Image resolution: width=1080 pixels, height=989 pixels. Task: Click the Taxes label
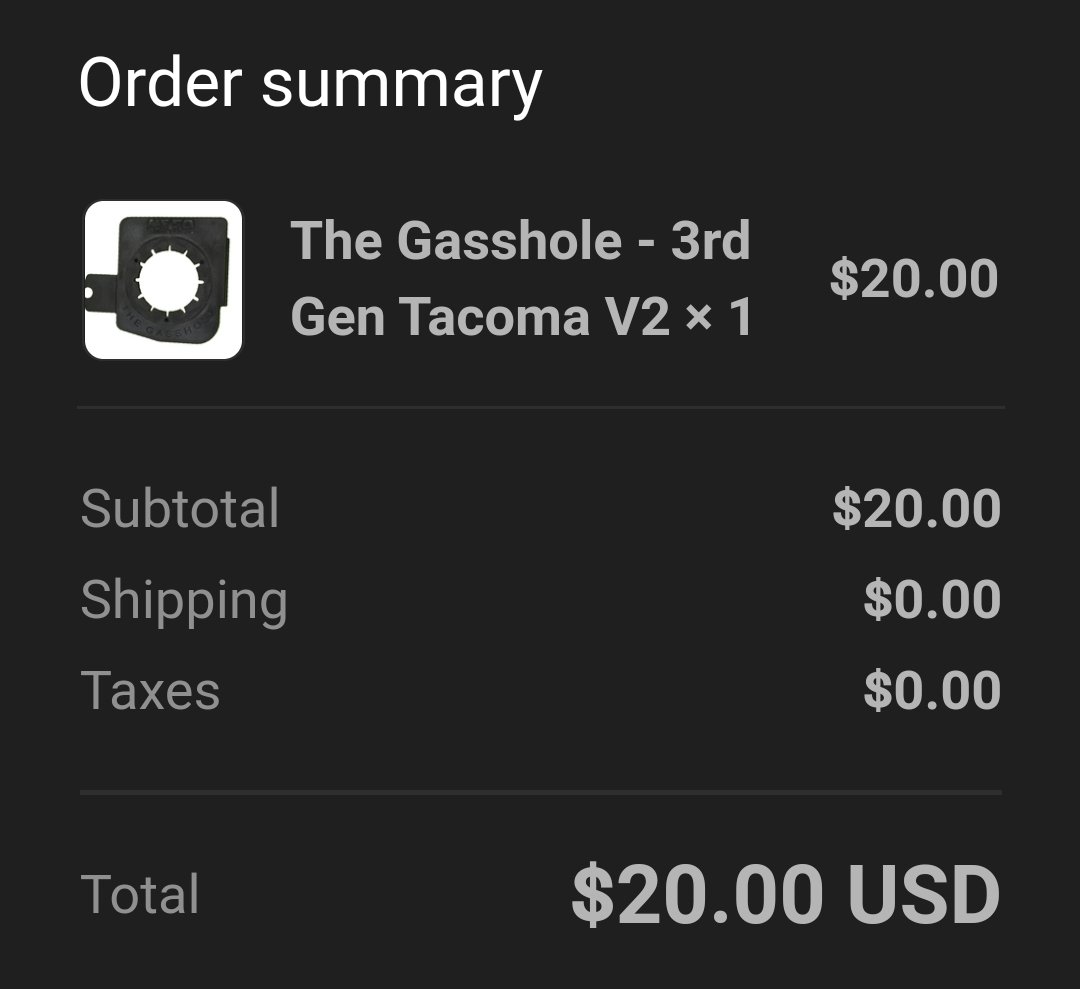pos(150,691)
